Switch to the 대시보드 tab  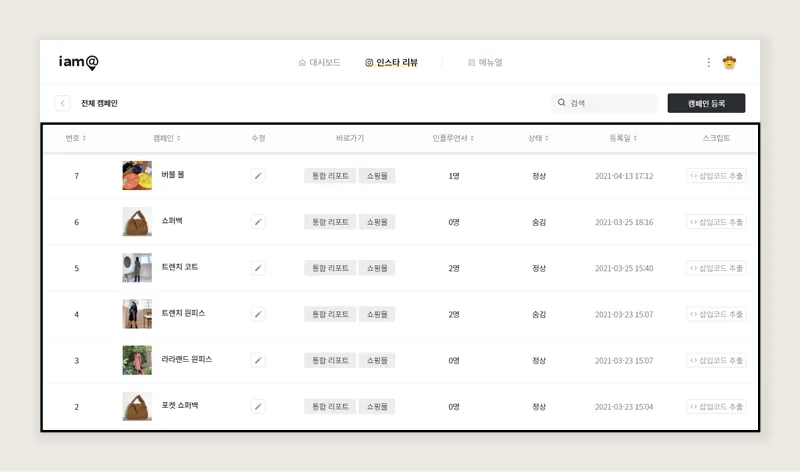click(319, 62)
